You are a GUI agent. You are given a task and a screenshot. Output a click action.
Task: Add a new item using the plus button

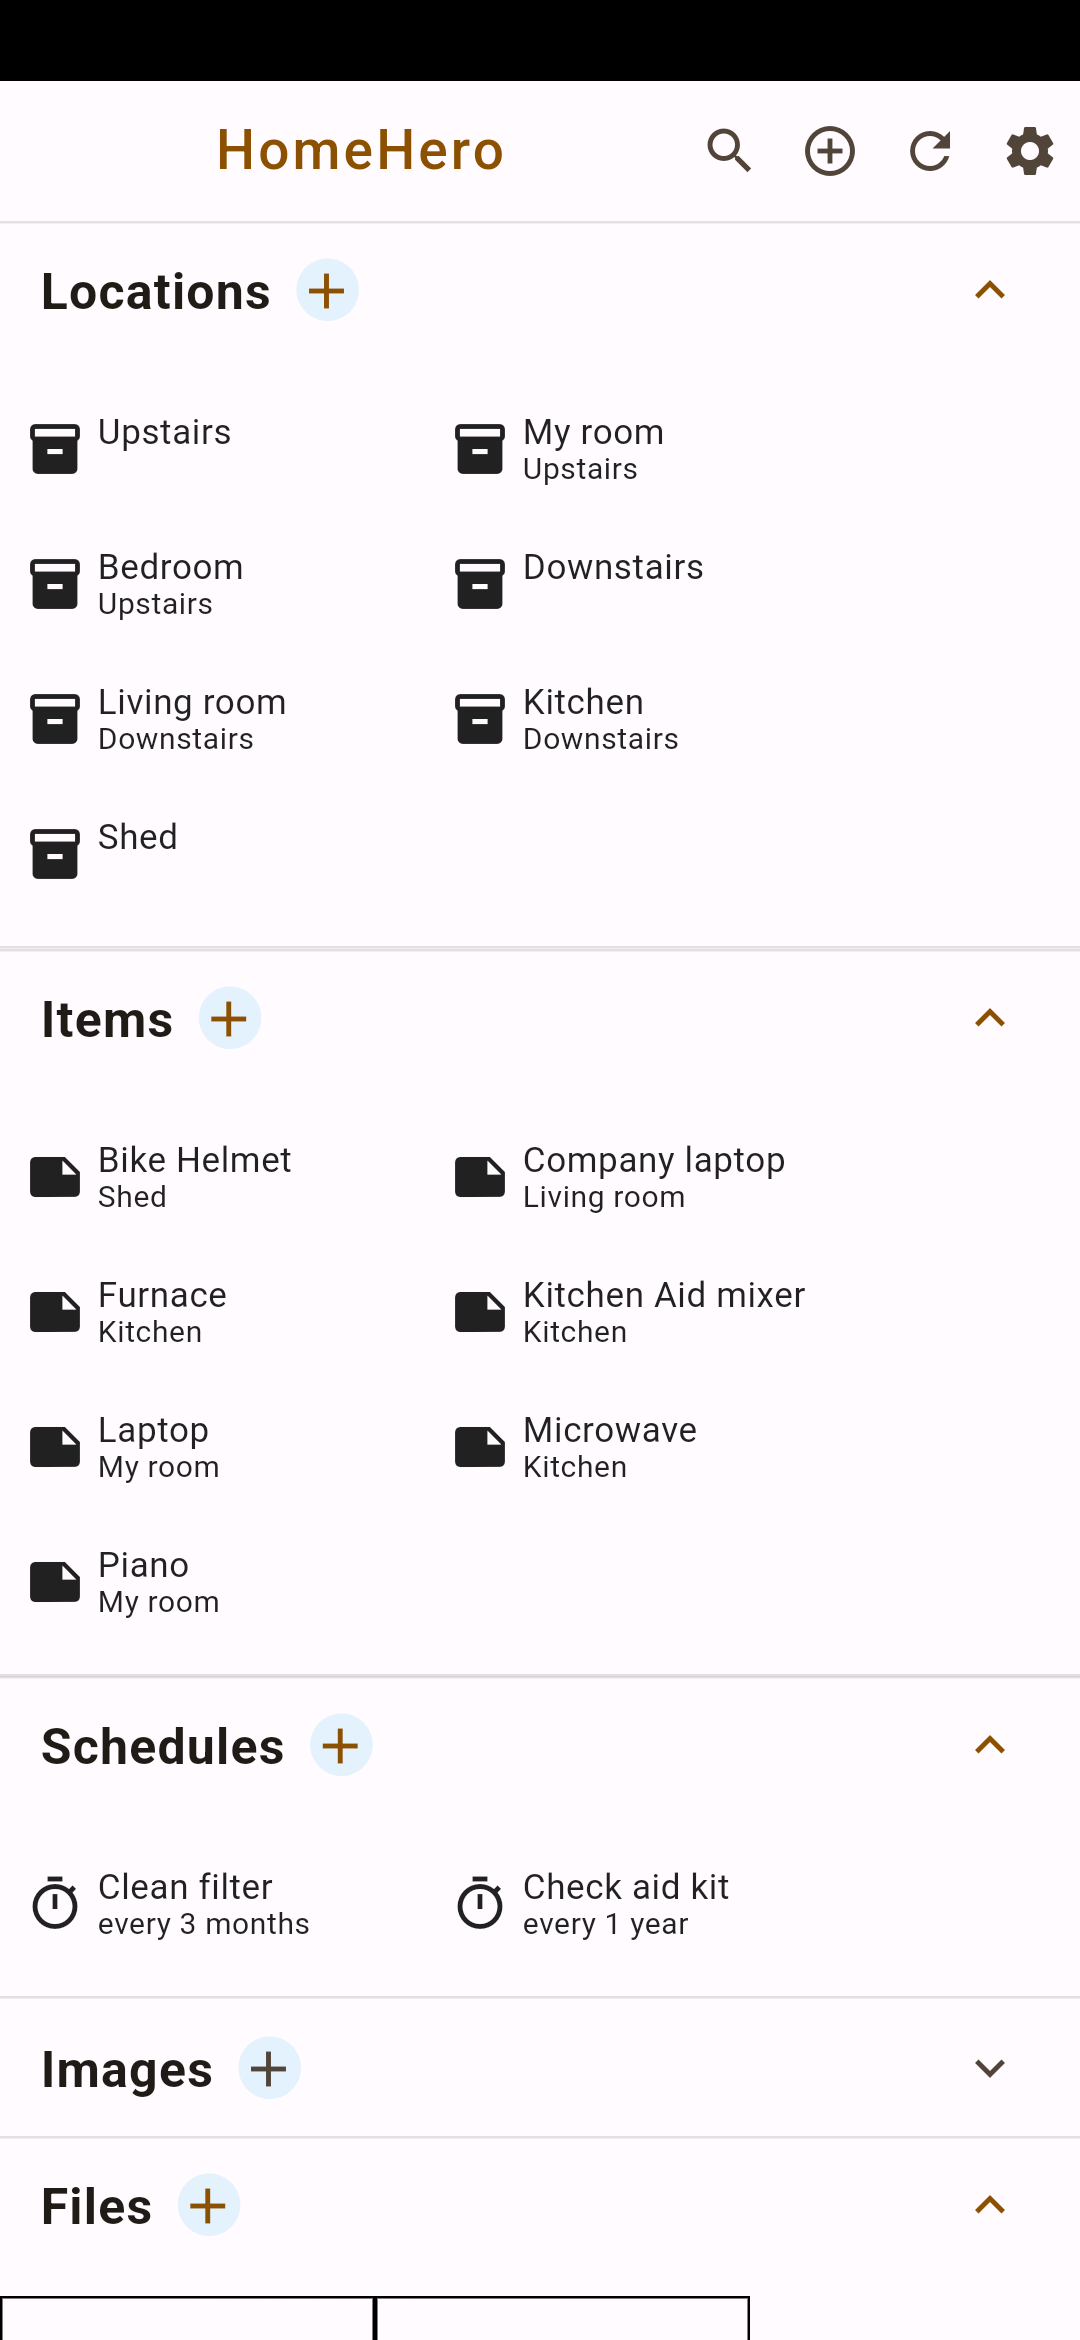point(228,1017)
